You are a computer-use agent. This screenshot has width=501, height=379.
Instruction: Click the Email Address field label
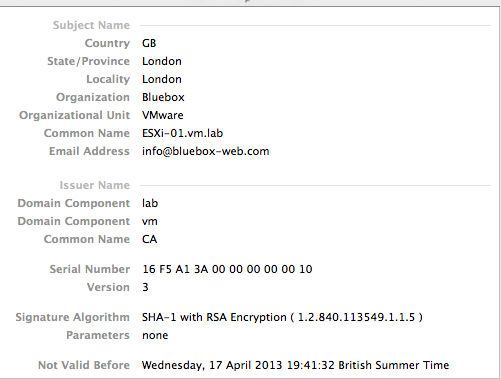click(x=89, y=151)
